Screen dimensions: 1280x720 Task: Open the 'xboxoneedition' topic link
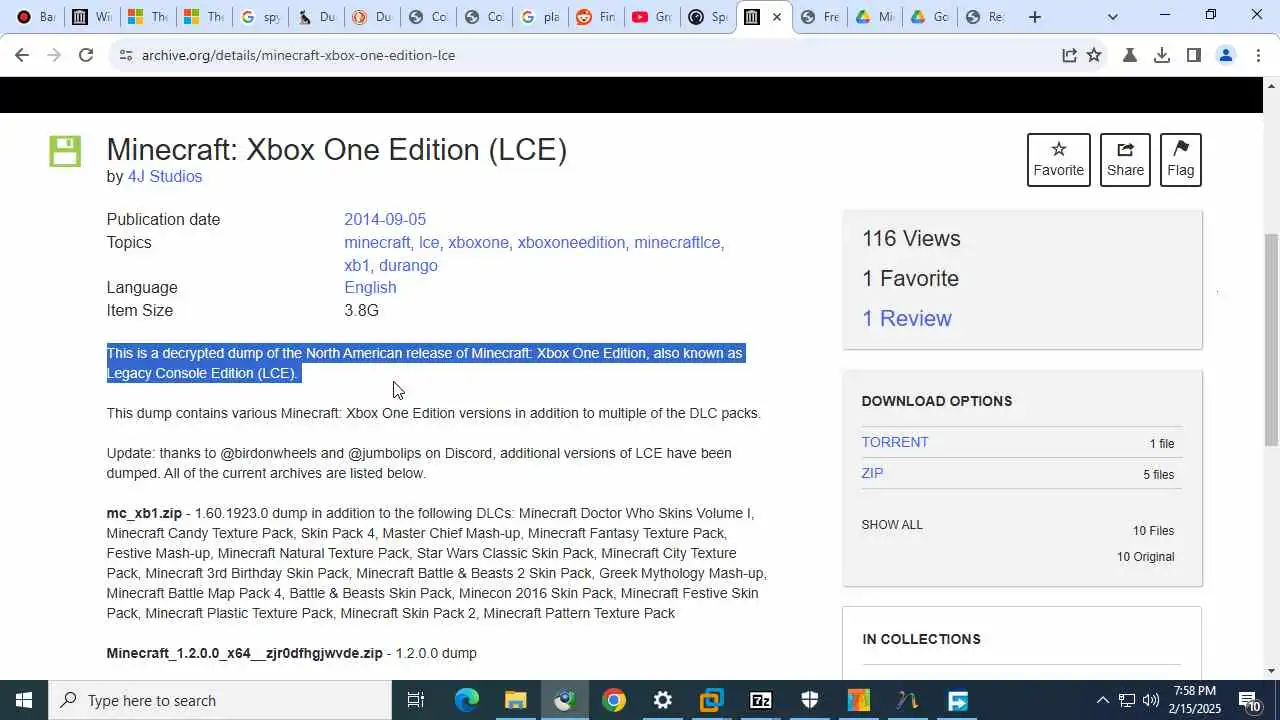pyautogui.click(x=571, y=242)
